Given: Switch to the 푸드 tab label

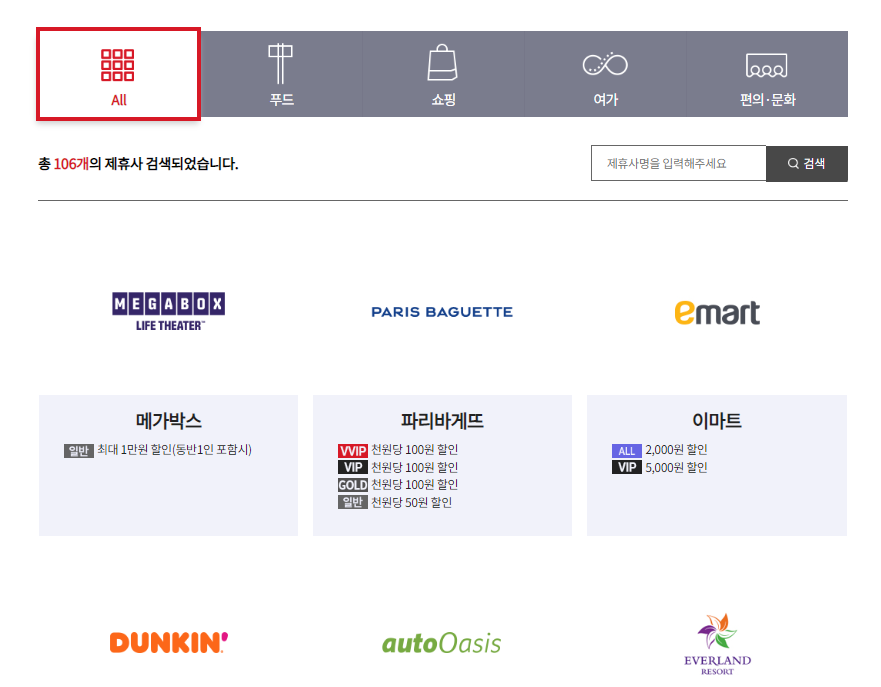Looking at the screenshot, I should point(281,99).
